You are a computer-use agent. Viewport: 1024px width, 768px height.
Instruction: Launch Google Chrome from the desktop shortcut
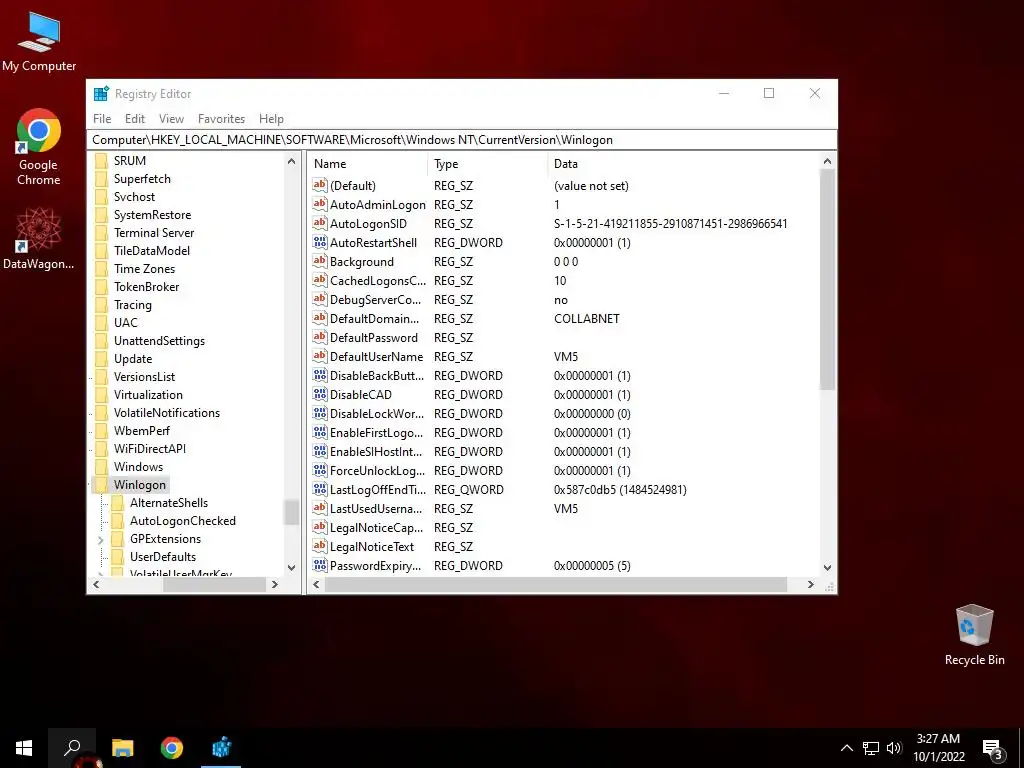tap(39, 146)
